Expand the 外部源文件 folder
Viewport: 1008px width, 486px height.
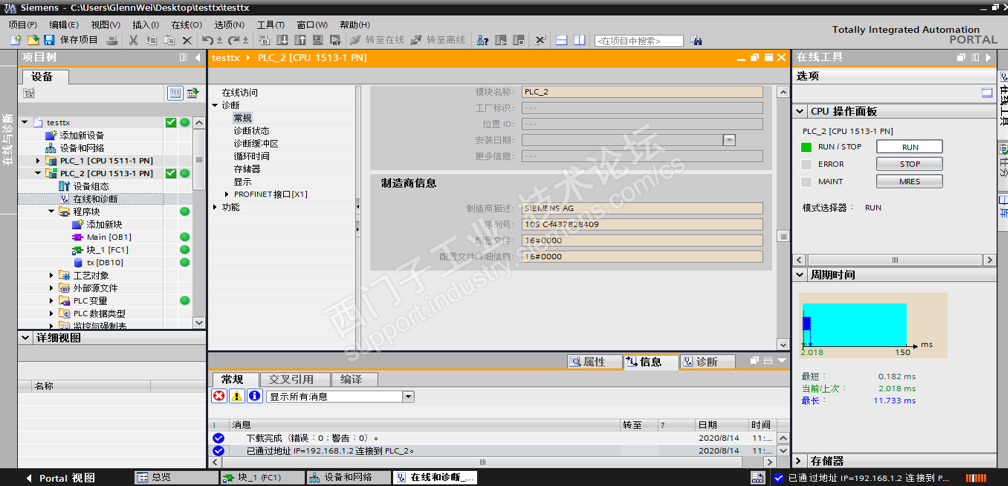[51, 288]
